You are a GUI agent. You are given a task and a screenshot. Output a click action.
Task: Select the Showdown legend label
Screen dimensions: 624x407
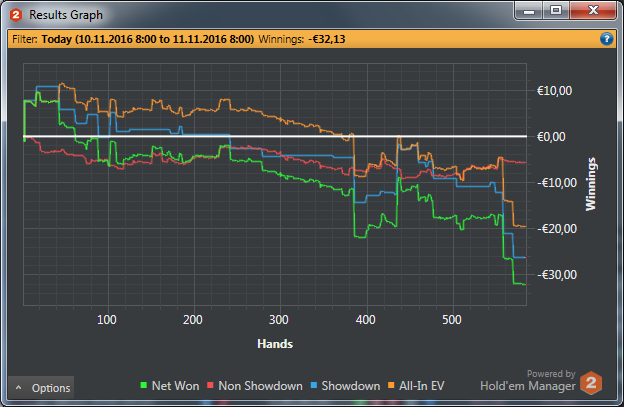pos(351,386)
